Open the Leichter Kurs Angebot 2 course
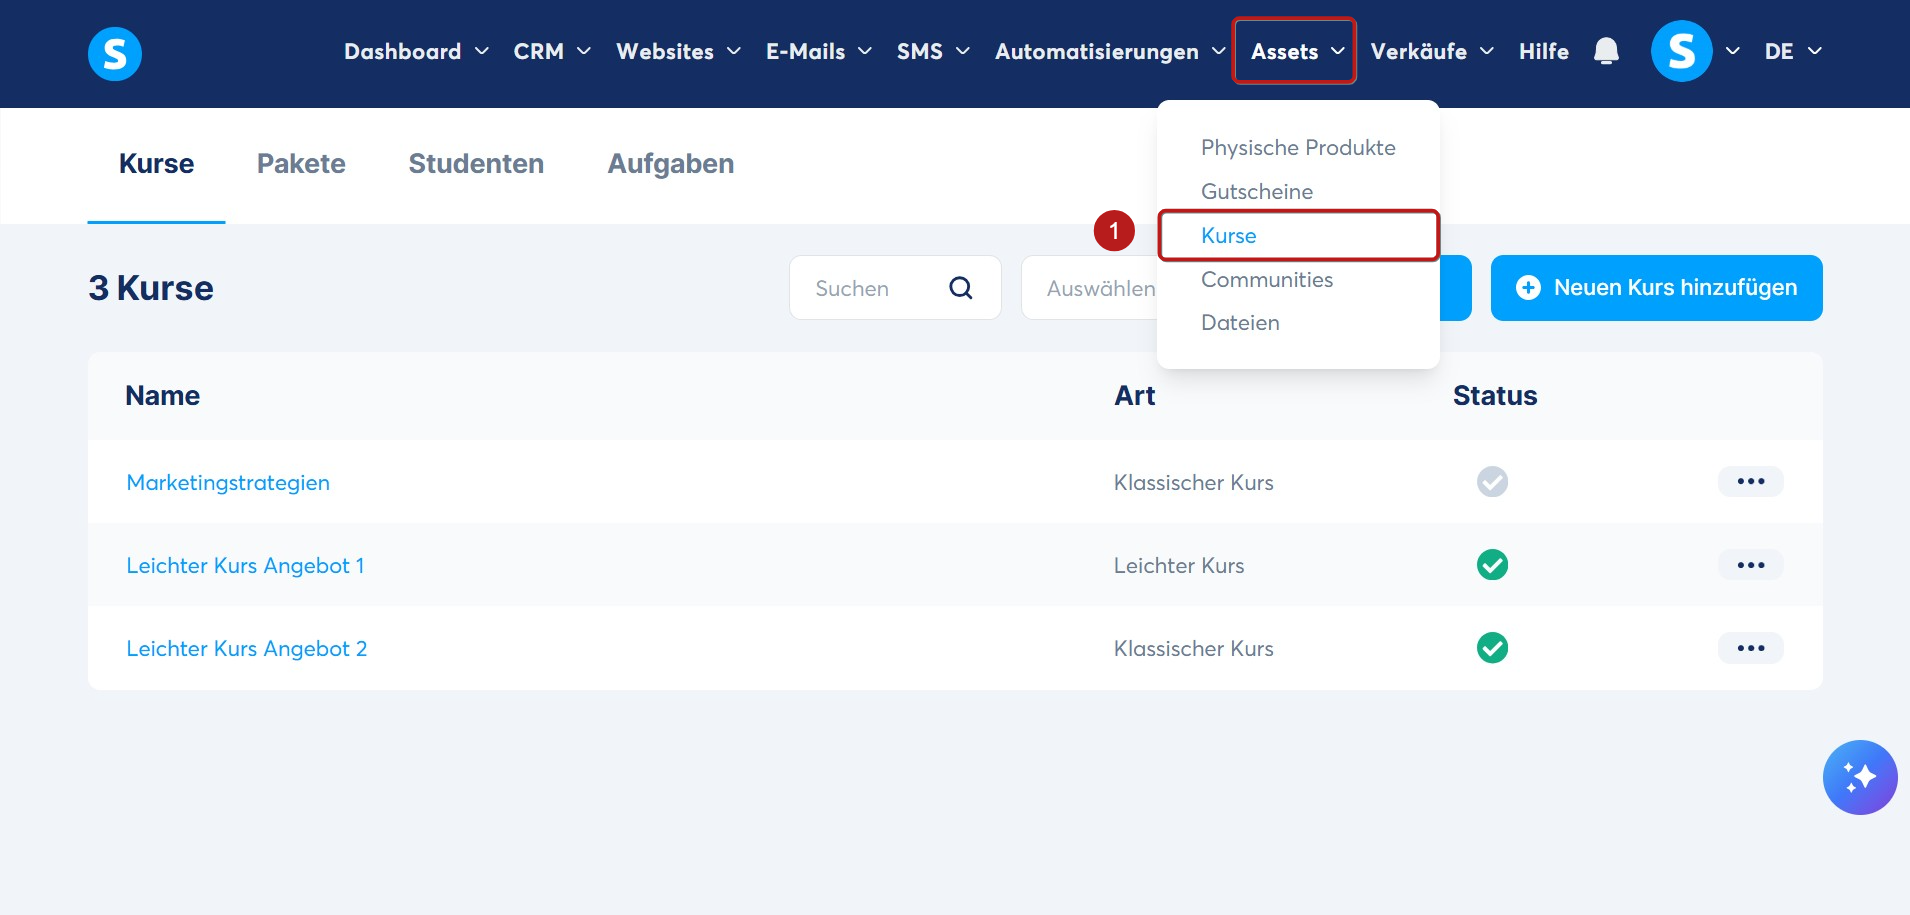1910x915 pixels. [x=247, y=648]
